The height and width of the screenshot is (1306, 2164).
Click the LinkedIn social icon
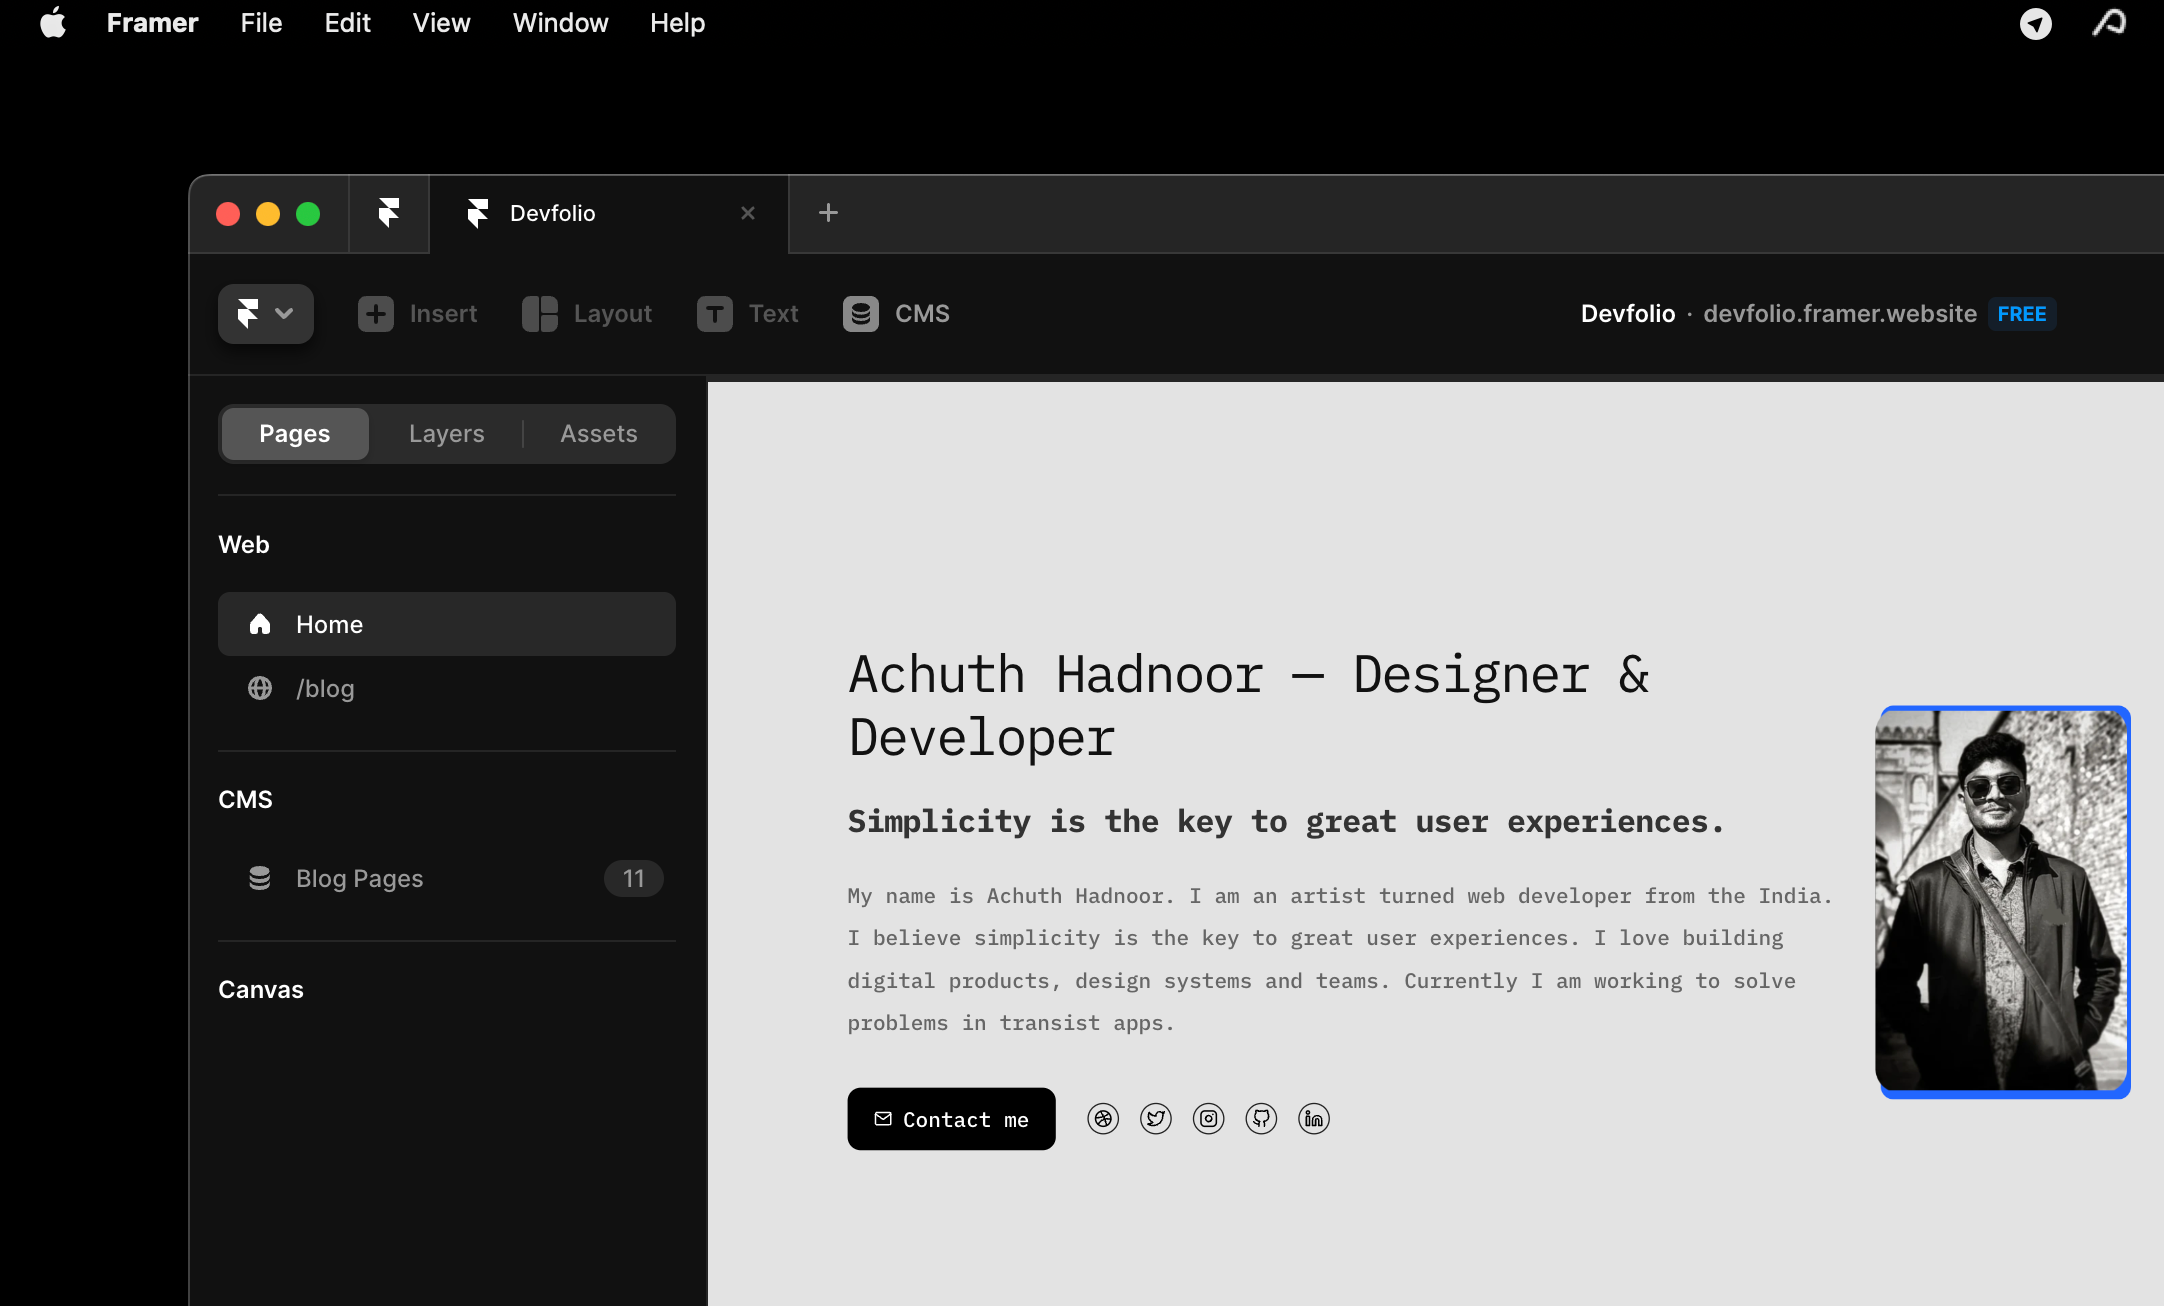1313,1119
